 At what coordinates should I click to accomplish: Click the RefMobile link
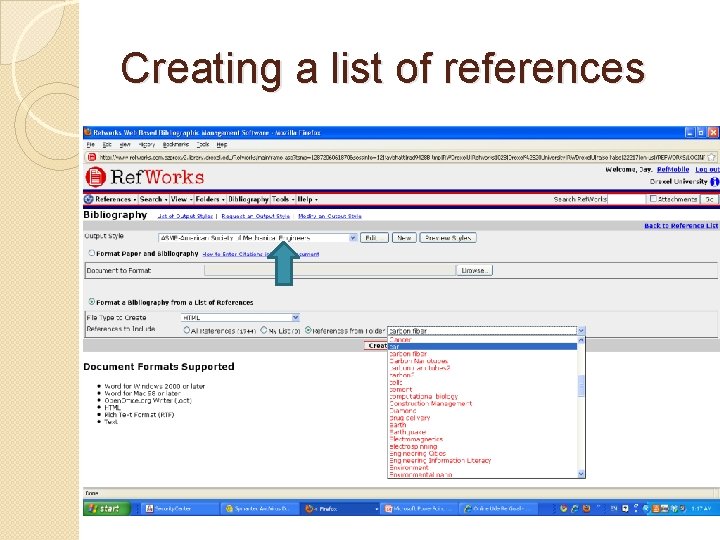(x=673, y=169)
